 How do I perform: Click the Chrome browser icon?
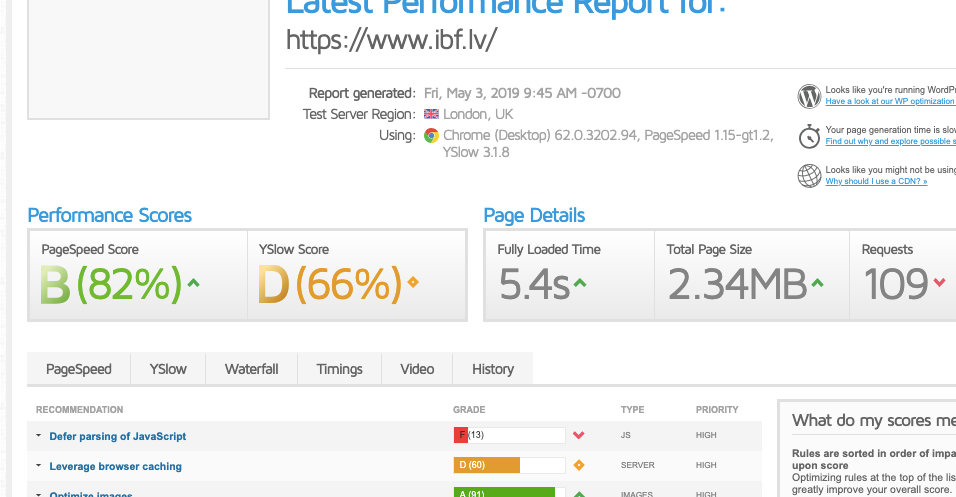click(431, 135)
